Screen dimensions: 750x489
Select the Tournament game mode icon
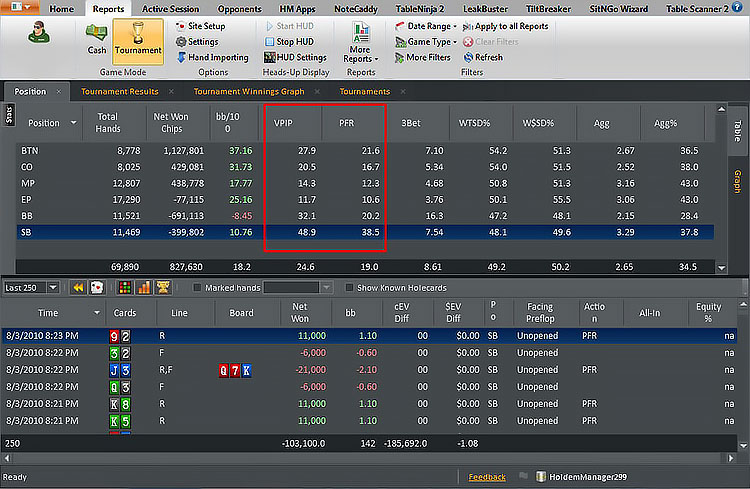138,40
